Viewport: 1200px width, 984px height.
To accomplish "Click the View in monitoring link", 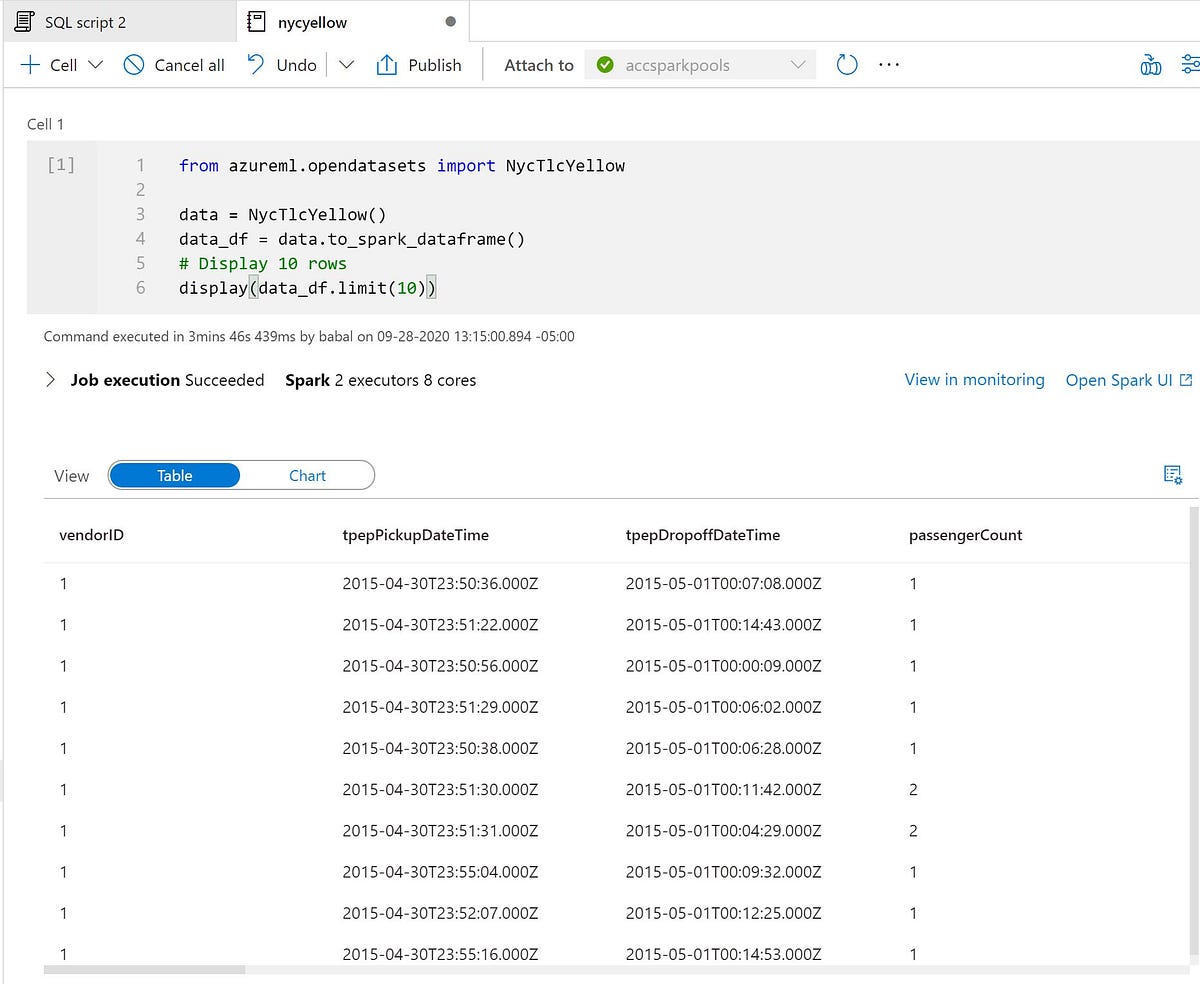I will (x=974, y=380).
